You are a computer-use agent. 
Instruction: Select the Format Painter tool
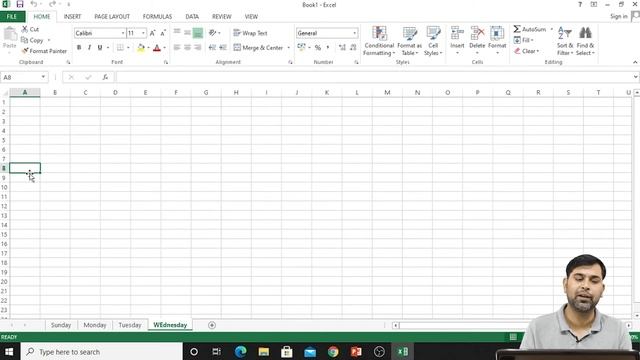pos(44,51)
